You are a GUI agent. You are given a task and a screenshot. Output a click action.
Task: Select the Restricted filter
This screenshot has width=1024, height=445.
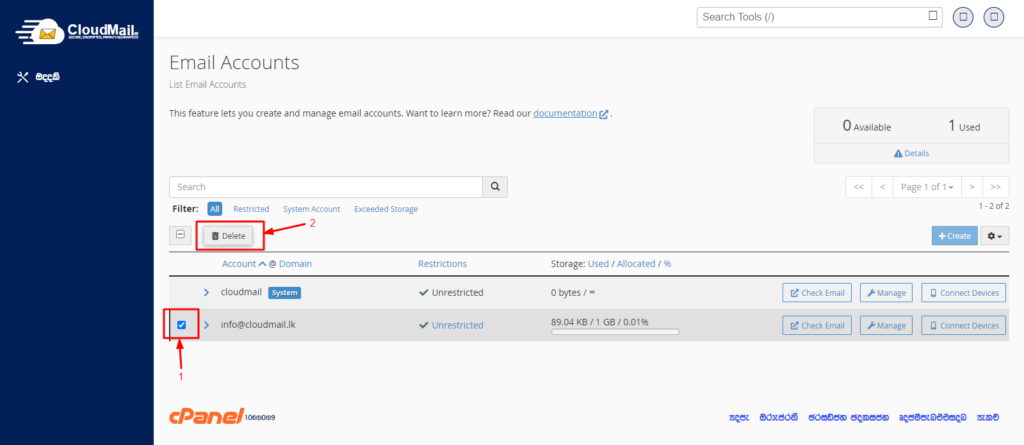tap(251, 209)
